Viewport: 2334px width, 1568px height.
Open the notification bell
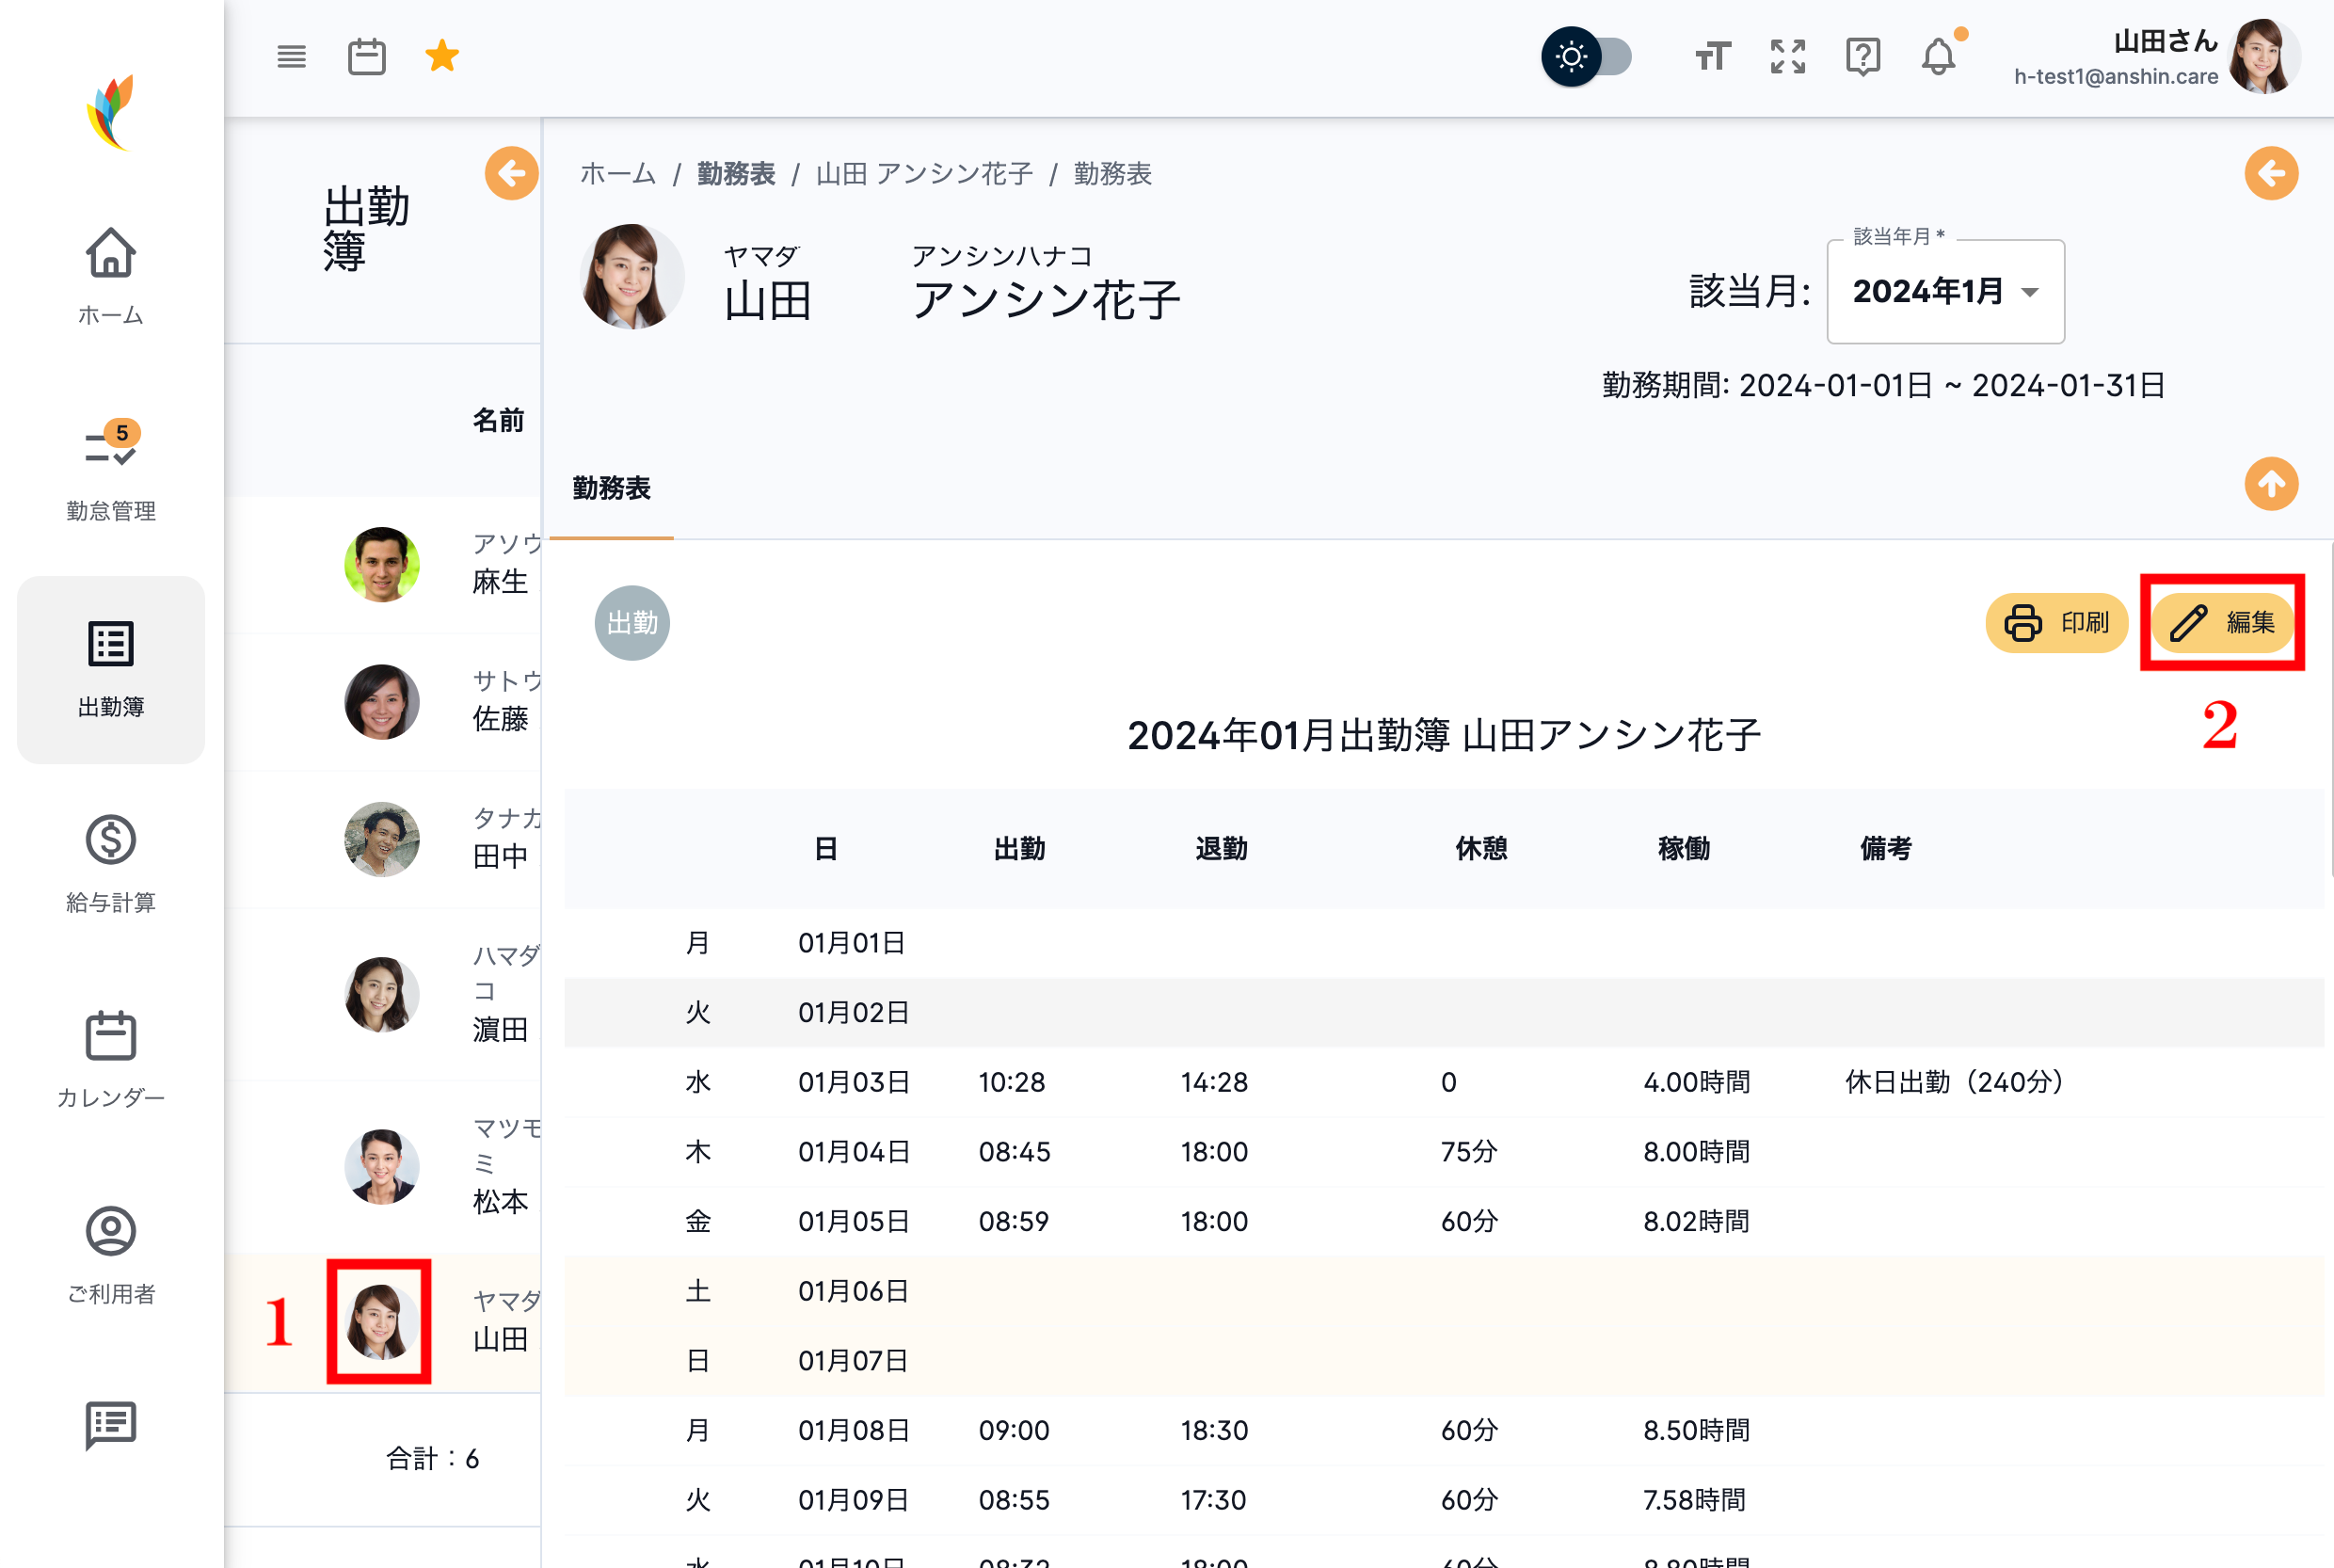point(1938,57)
